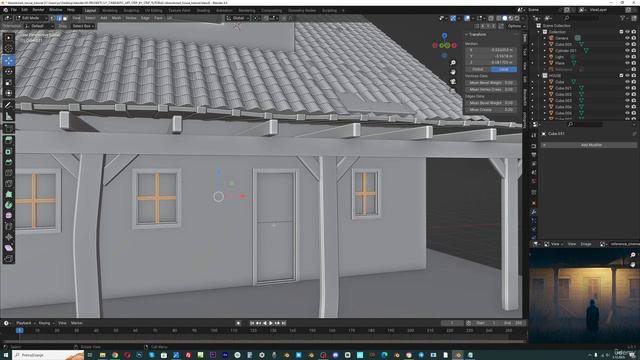Select the Edge Slide tool

9,227
